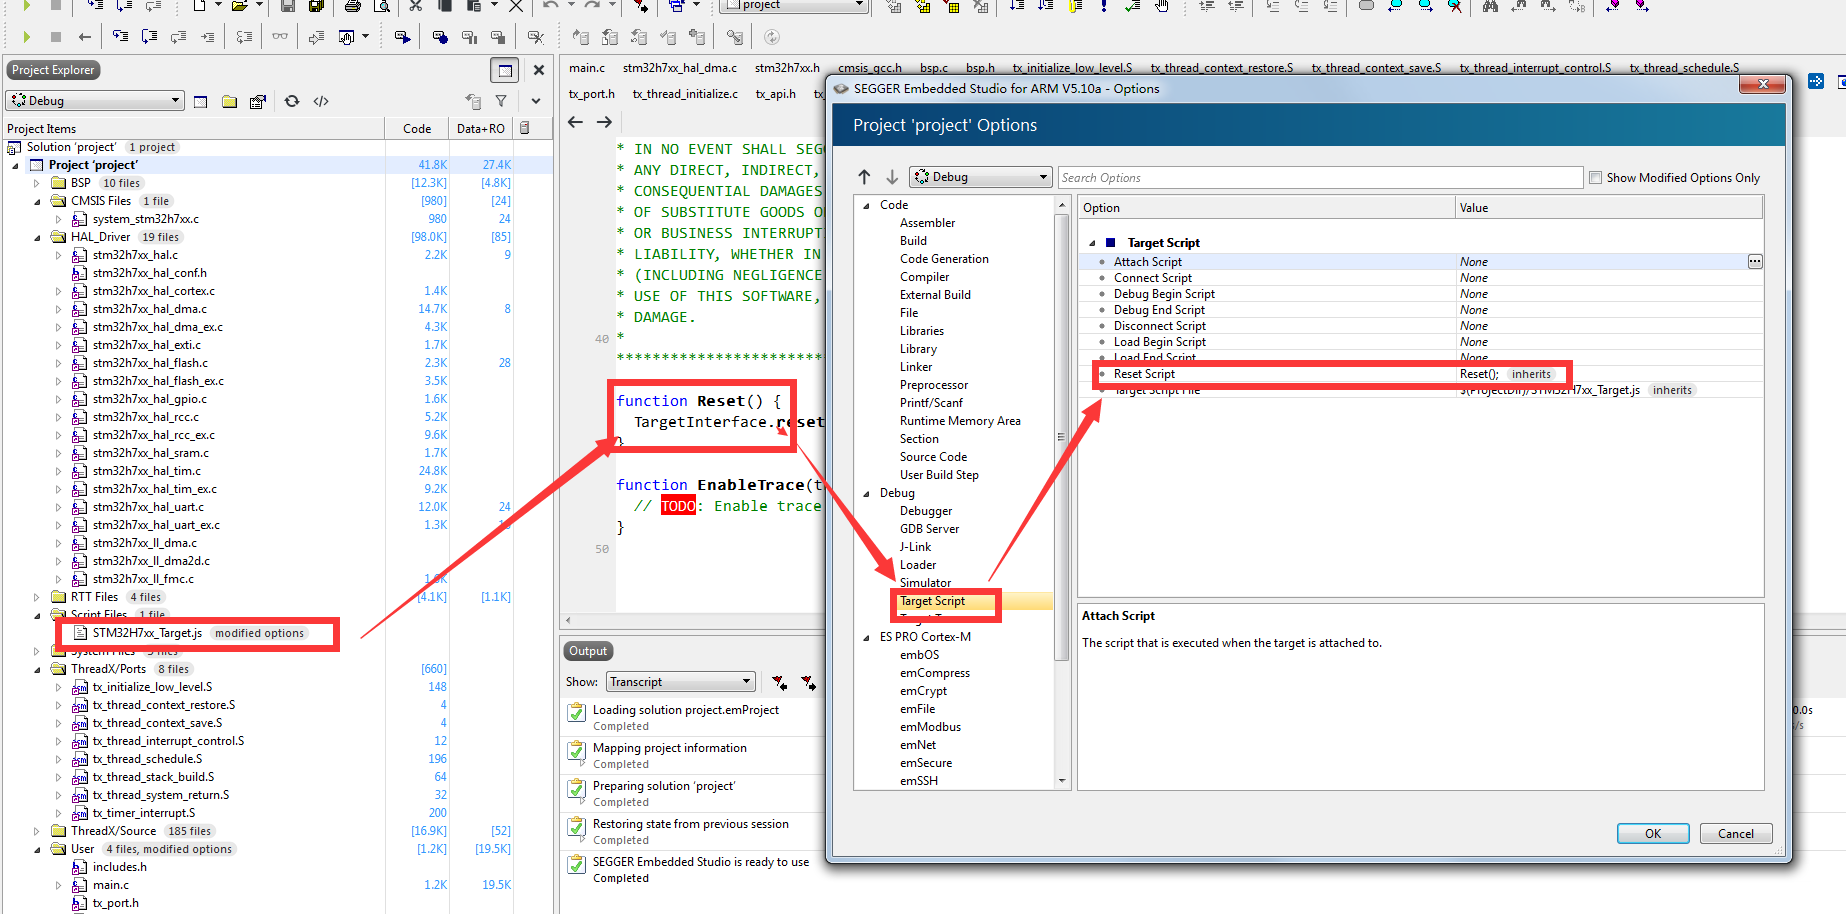This screenshot has width=1846, height=914.
Task: Select the Reset Script option row
Action: [1420, 374]
